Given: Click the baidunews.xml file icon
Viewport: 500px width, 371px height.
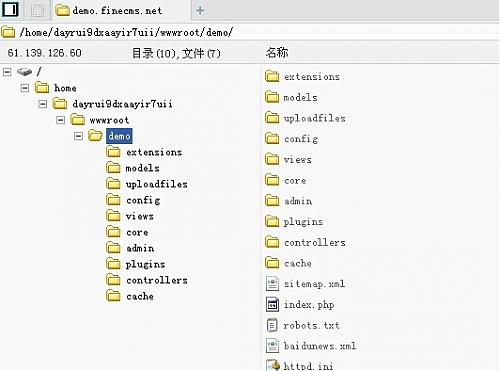Looking at the screenshot, I should 272,346.
